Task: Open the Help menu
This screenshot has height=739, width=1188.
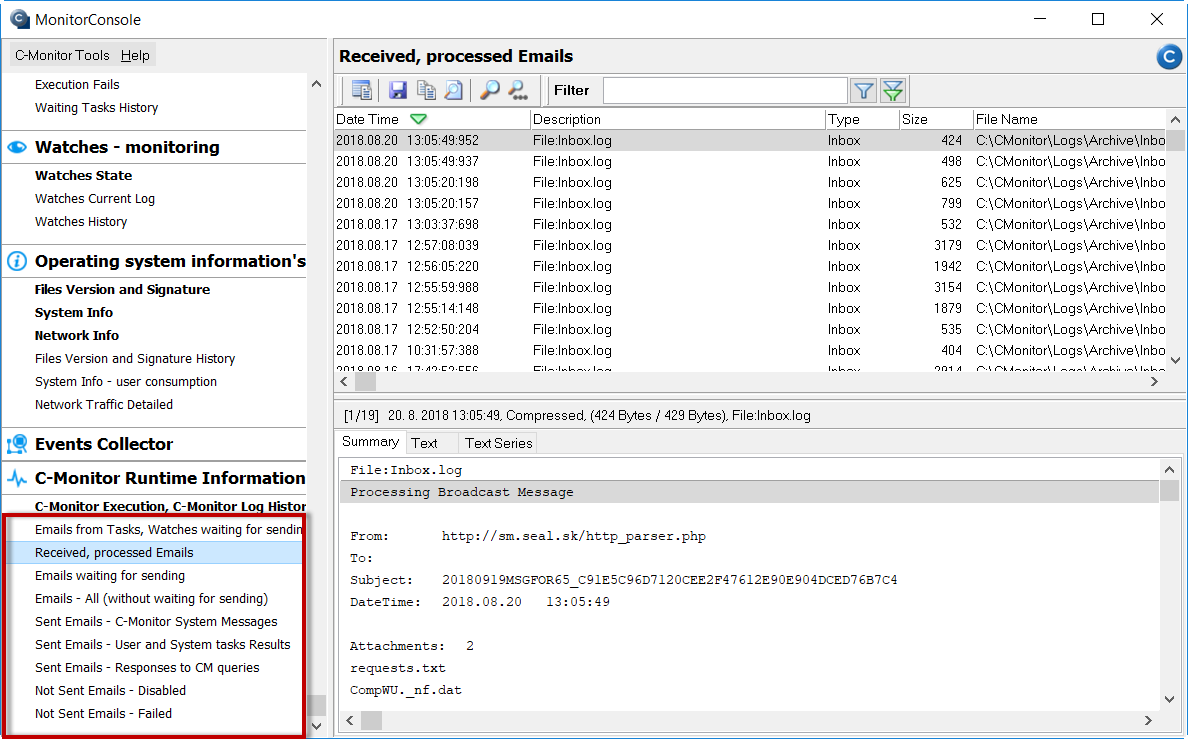Action: point(135,55)
